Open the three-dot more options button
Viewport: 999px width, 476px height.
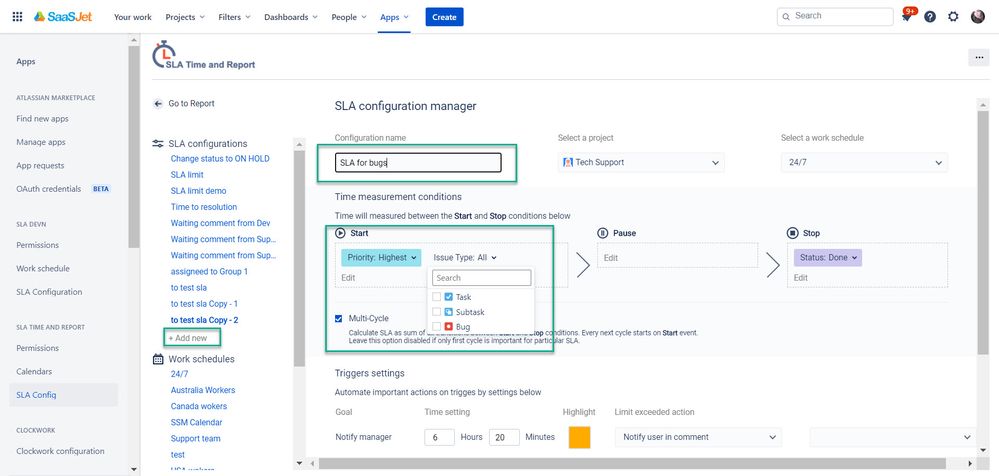click(x=978, y=57)
